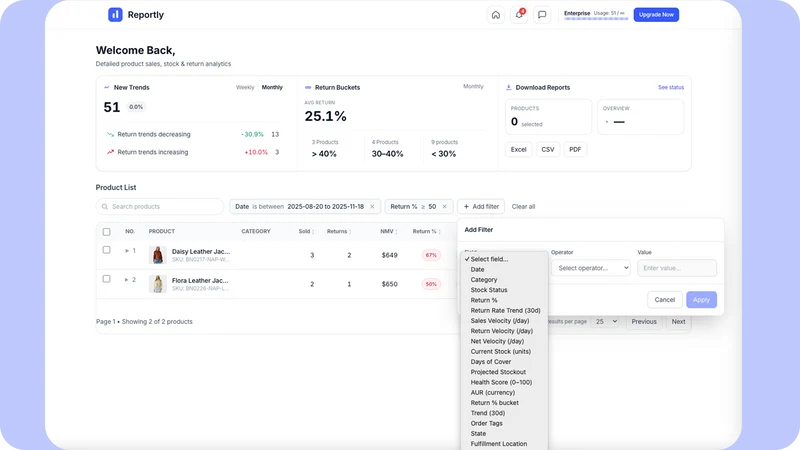Image resolution: width=800 pixels, height=450 pixels.
Task: Select AUR (currency) option
Action: [504, 392]
